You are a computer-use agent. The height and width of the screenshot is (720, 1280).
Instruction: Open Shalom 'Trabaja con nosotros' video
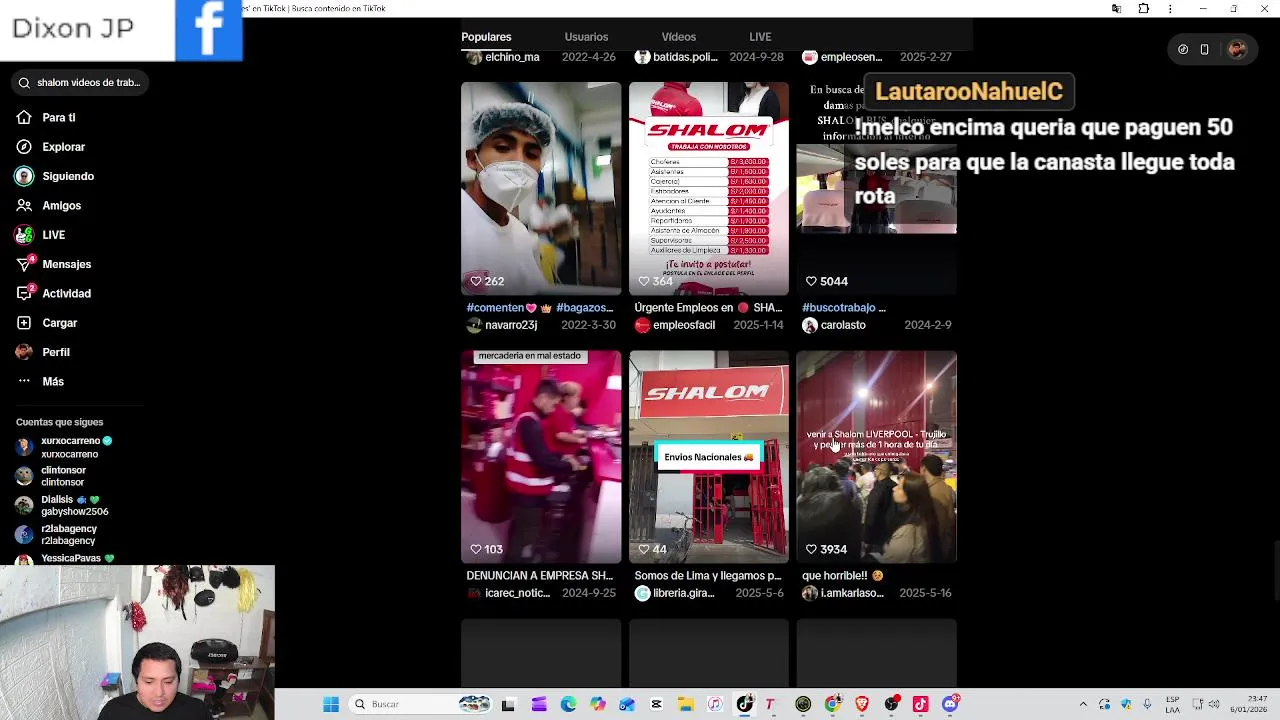point(709,189)
